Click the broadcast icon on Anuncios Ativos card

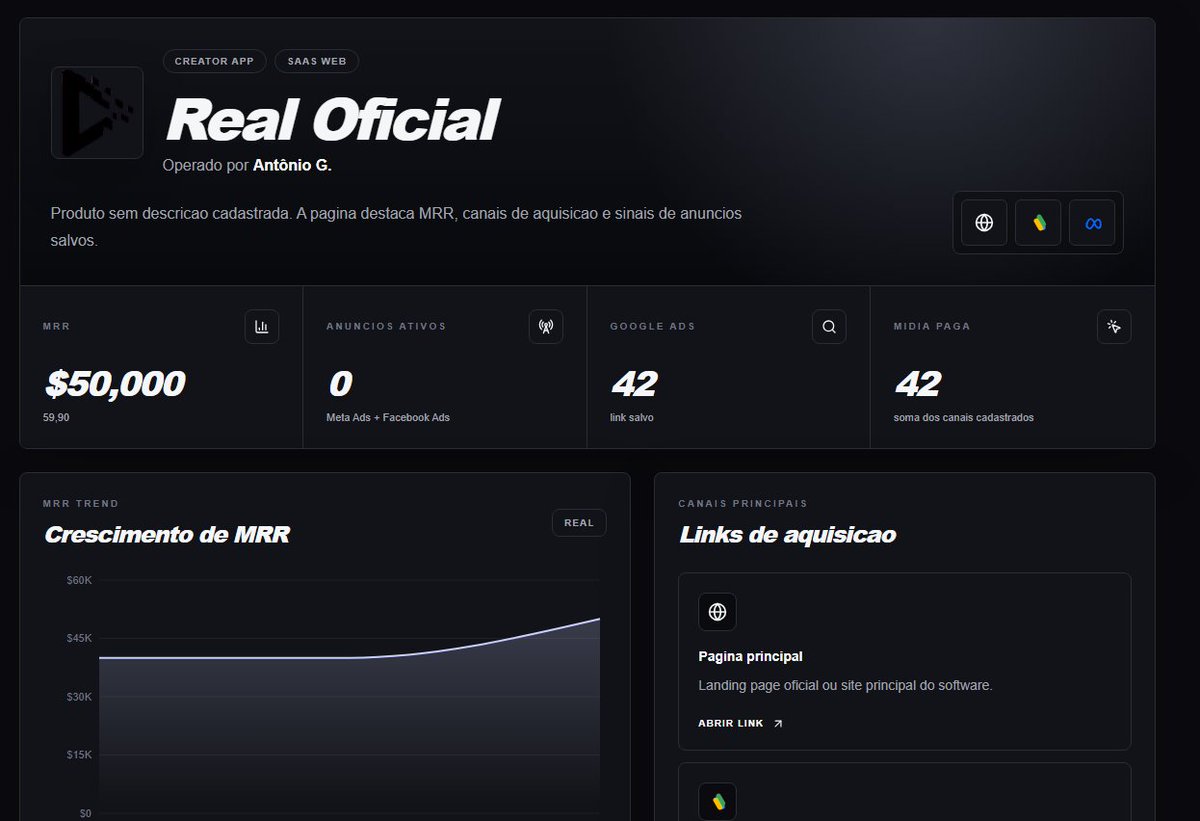(546, 327)
